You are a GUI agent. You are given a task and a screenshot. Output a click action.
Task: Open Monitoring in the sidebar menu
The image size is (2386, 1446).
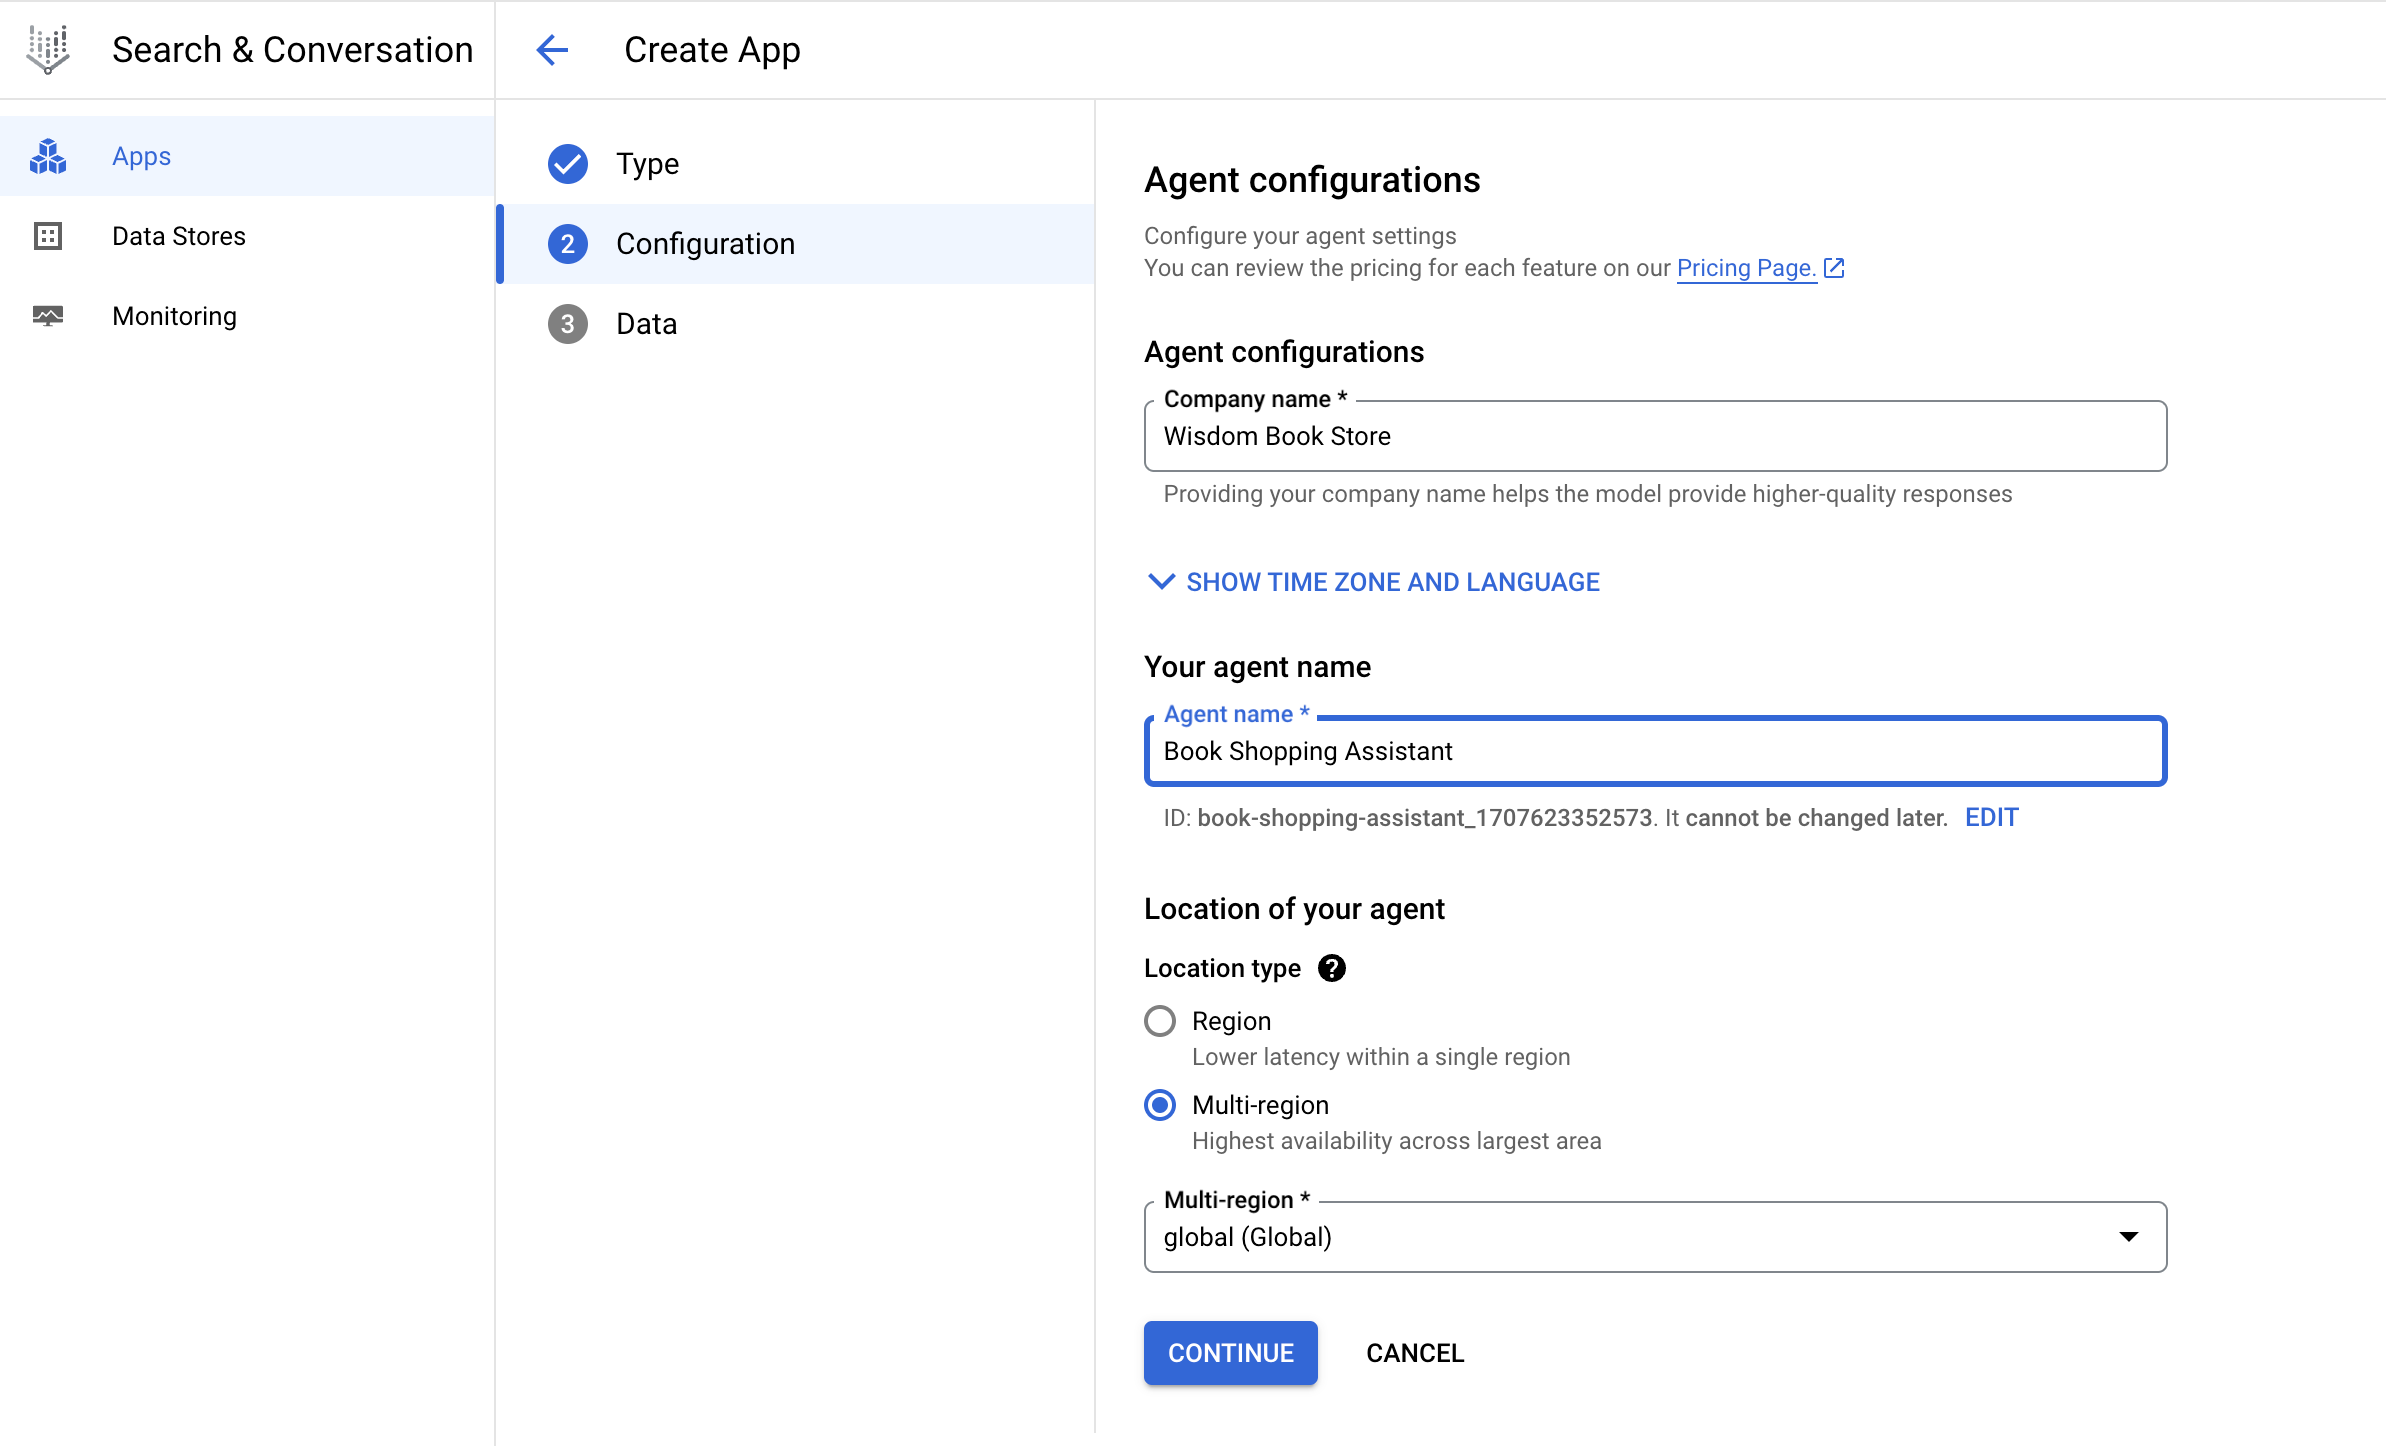(174, 316)
